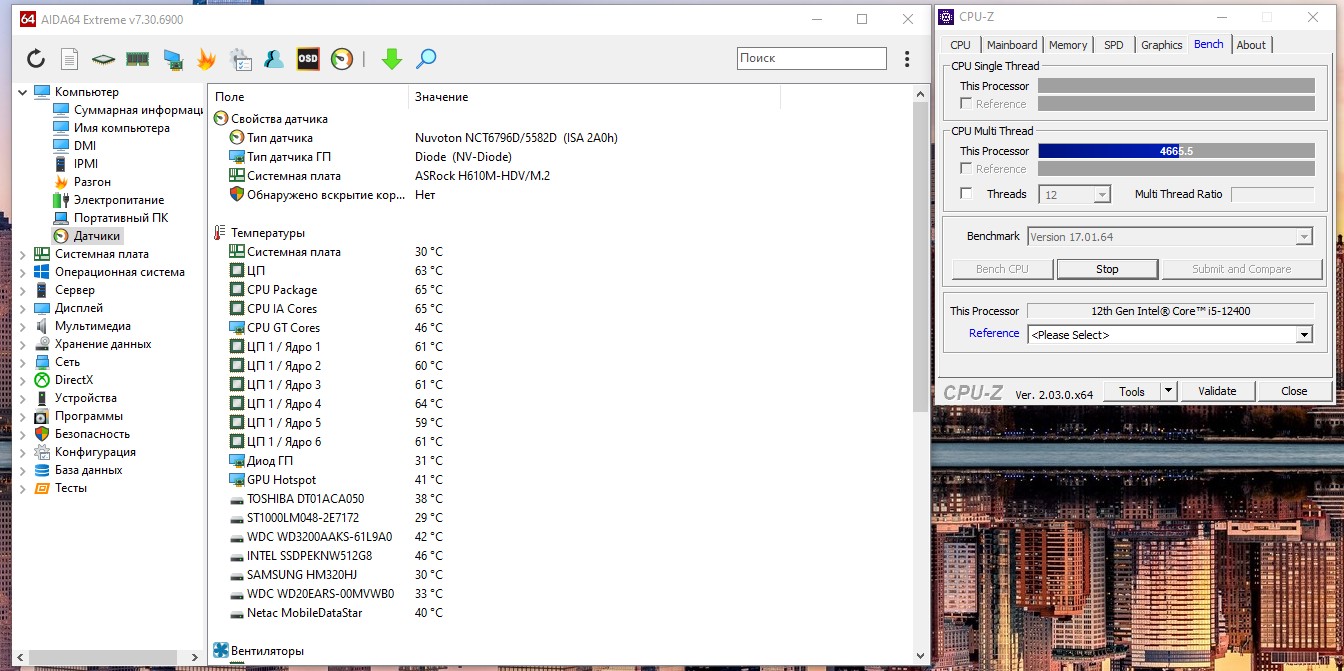
Task: Click the Reference link label in CPU-Z
Action: click(x=994, y=334)
